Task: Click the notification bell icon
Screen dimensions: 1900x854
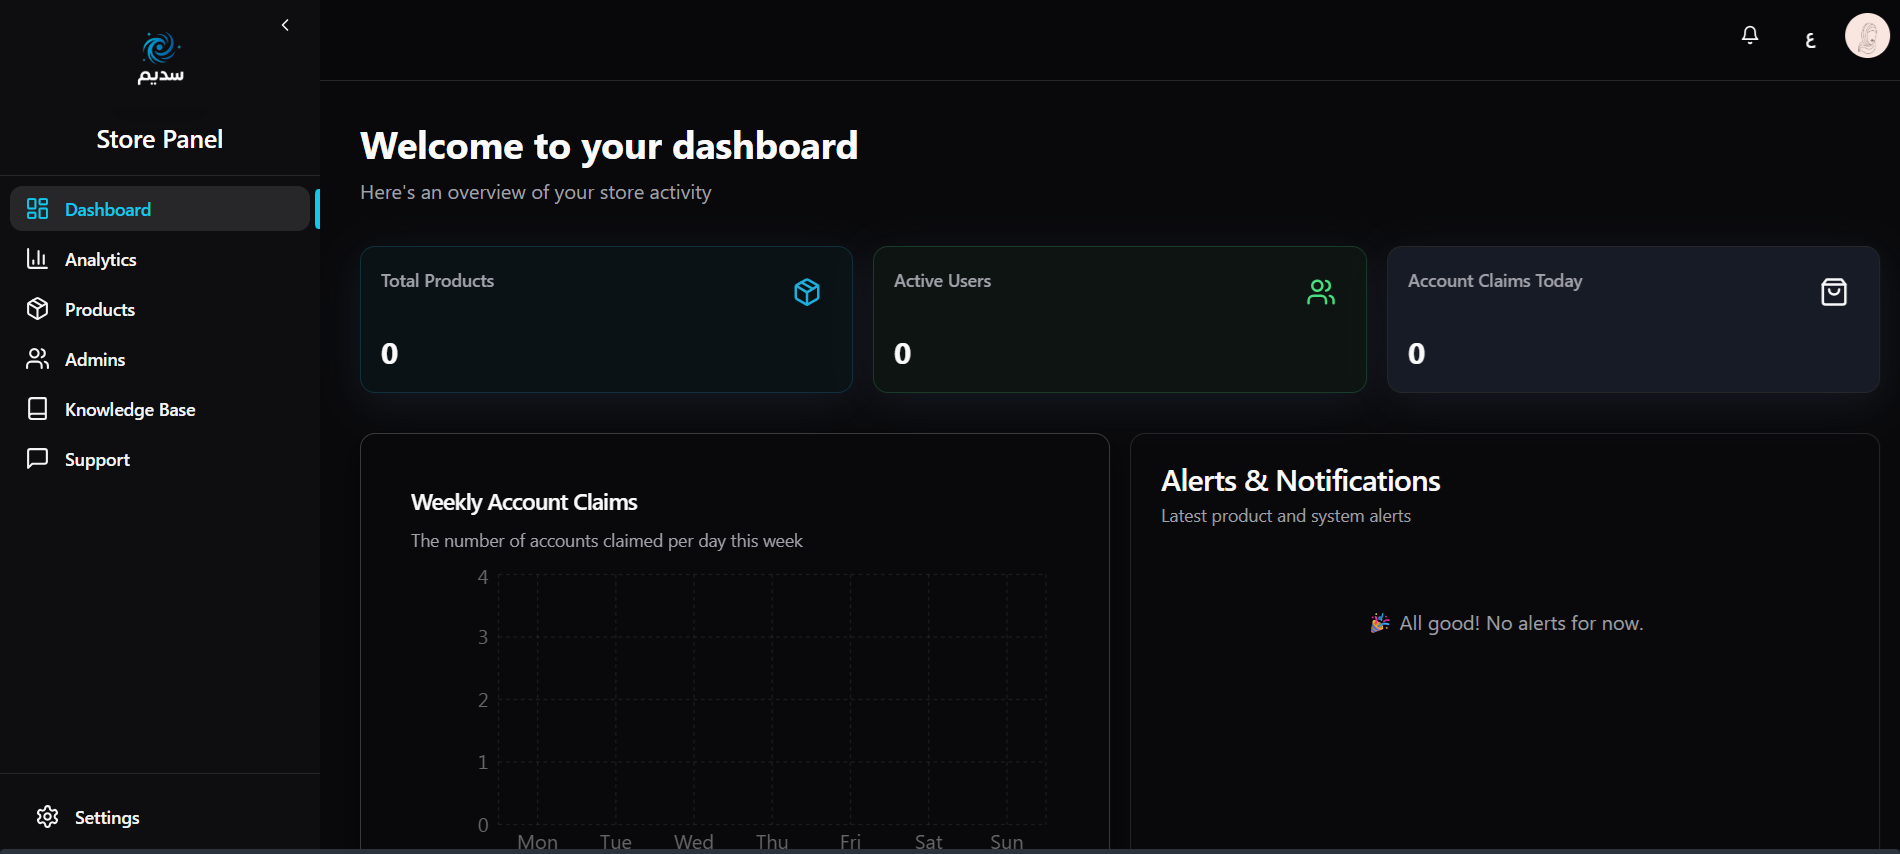Action: point(1749,36)
